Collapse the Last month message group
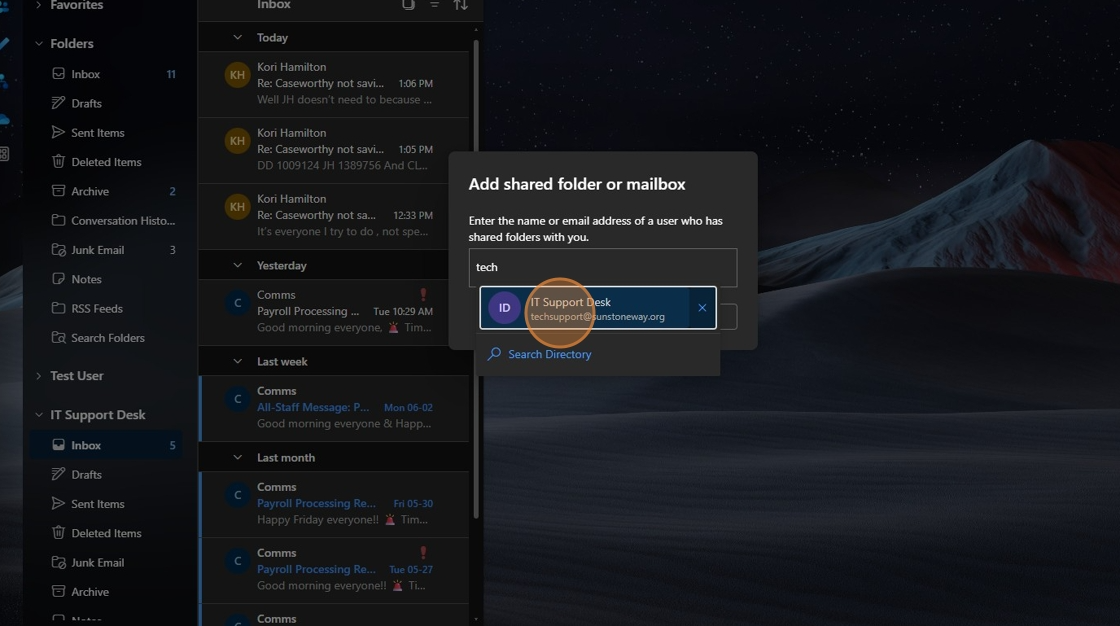Image resolution: width=1120 pixels, height=626 pixels. pyautogui.click(x=238, y=457)
